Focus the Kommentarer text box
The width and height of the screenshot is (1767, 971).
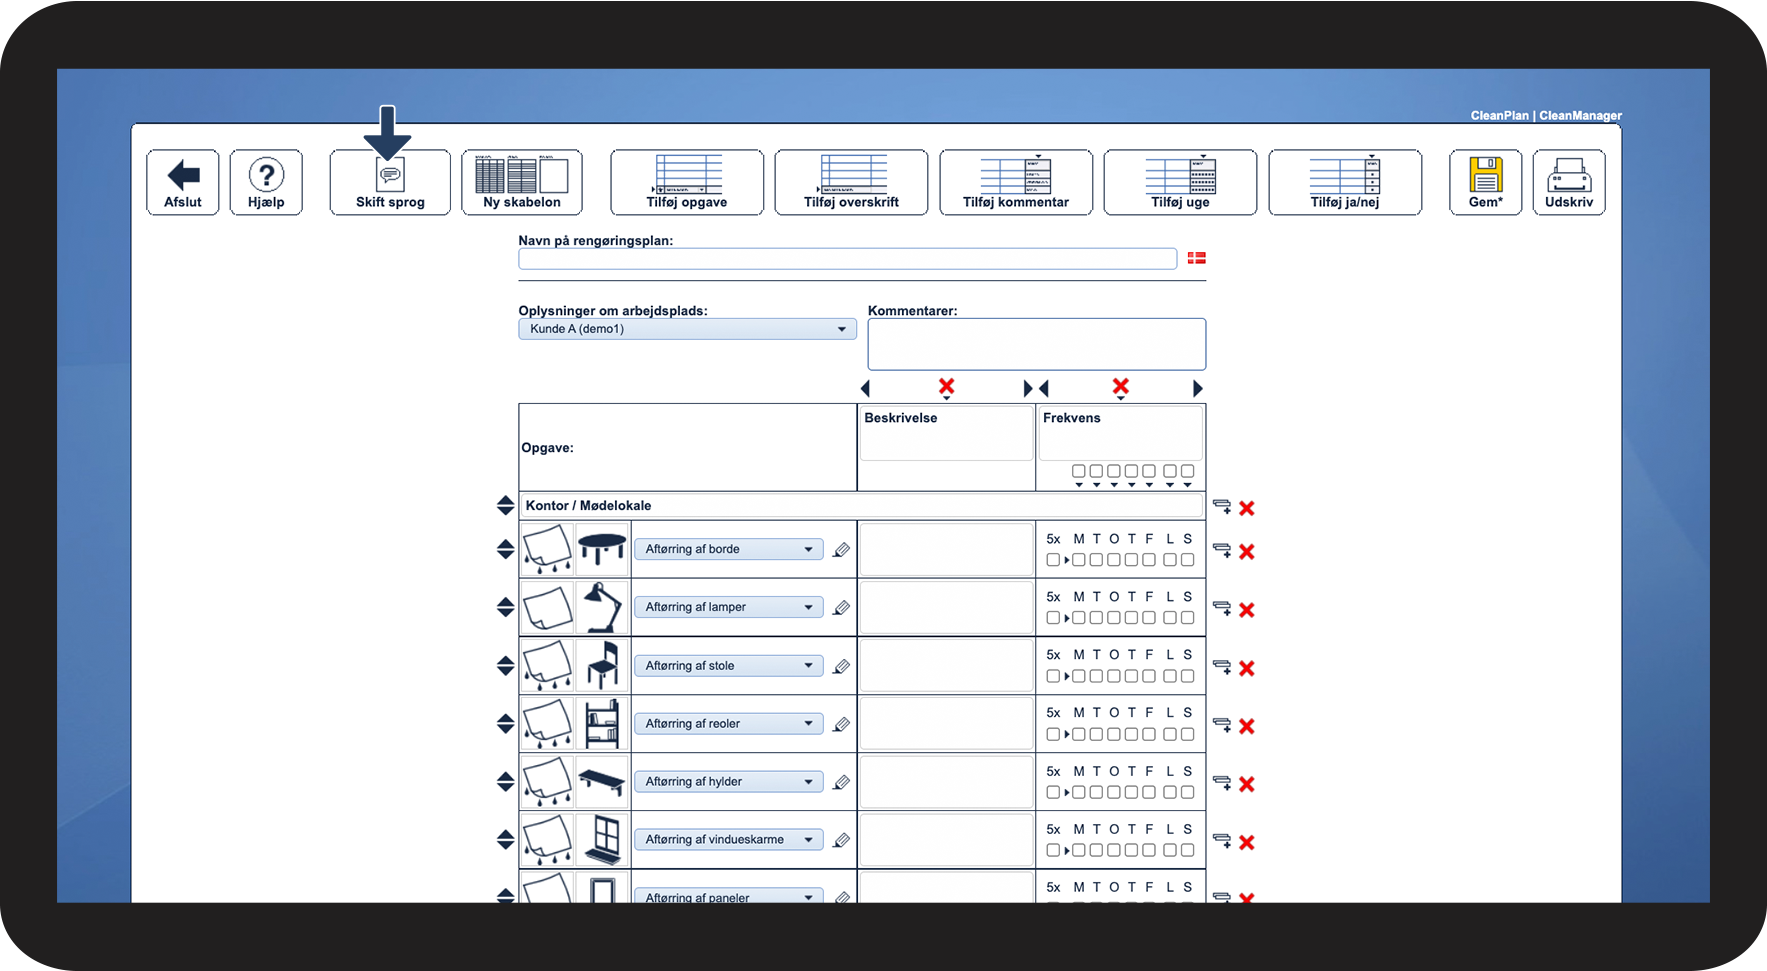(x=1036, y=344)
